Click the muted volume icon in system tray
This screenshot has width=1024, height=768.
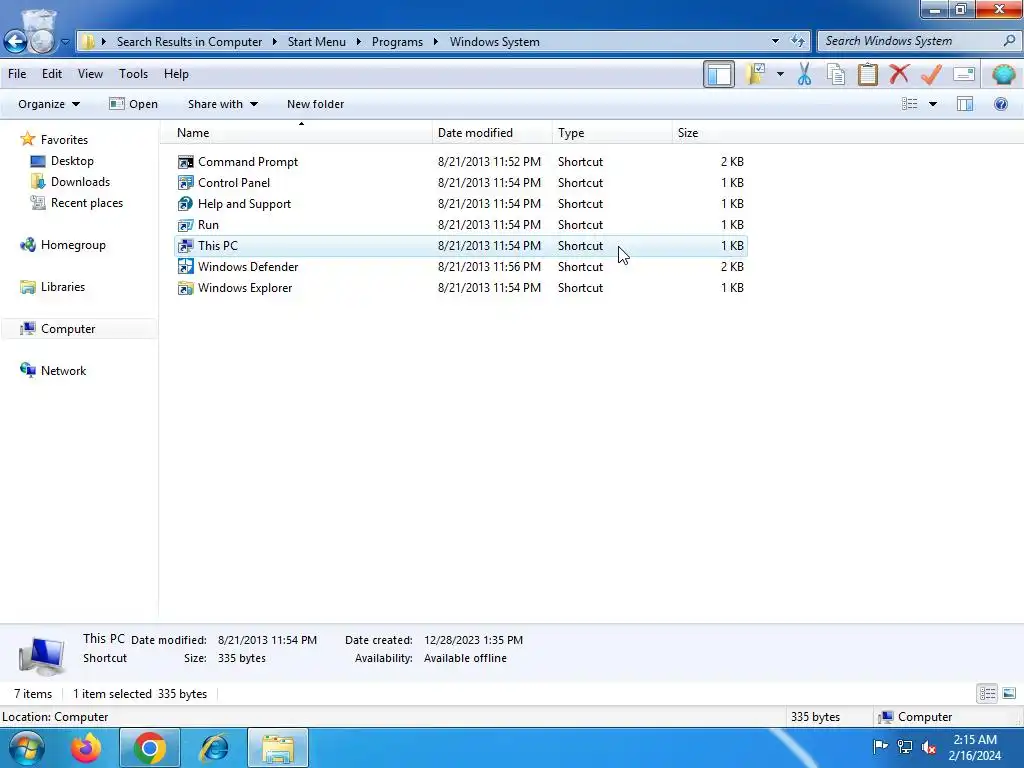pyautogui.click(x=928, y=747)
